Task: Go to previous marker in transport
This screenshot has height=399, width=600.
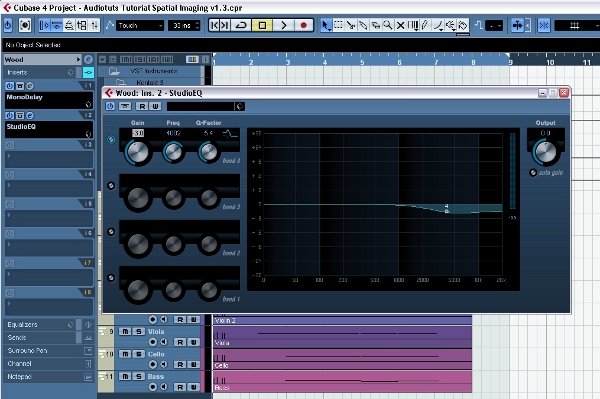Action: pyautogui.click(x=214, y=26)
